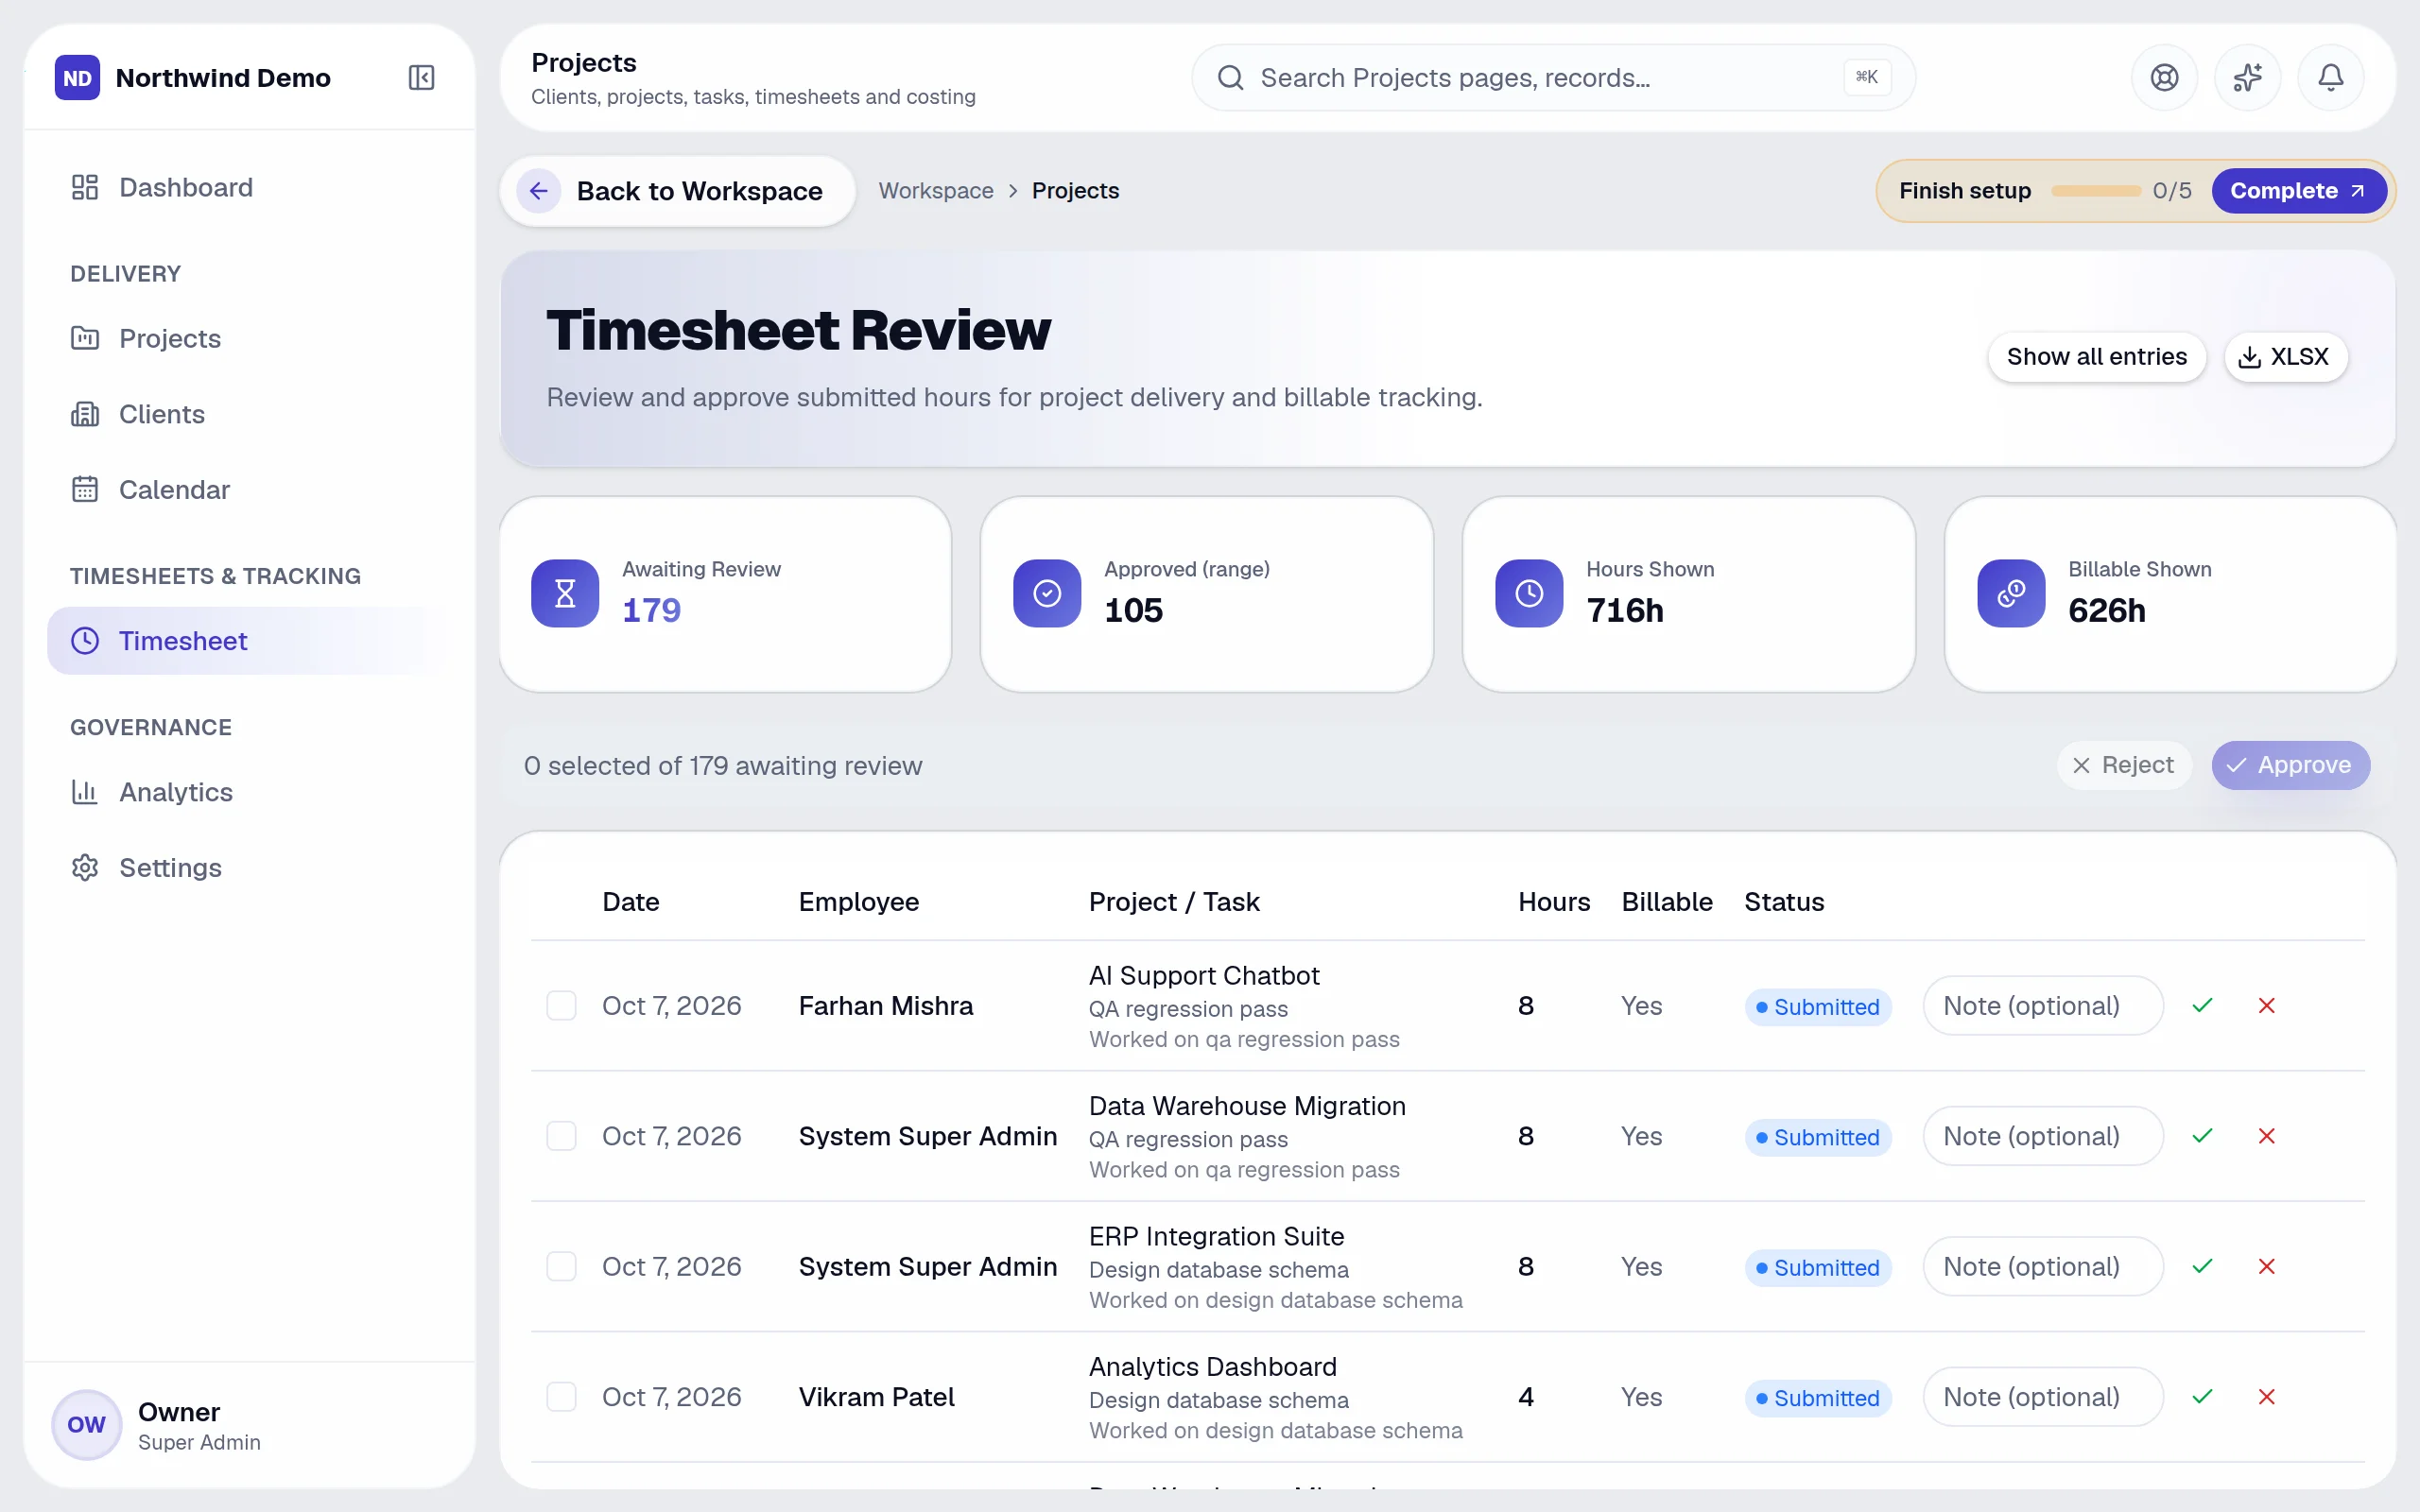
Task: Open Analytics in the sidebar
Action: (248, 792)
